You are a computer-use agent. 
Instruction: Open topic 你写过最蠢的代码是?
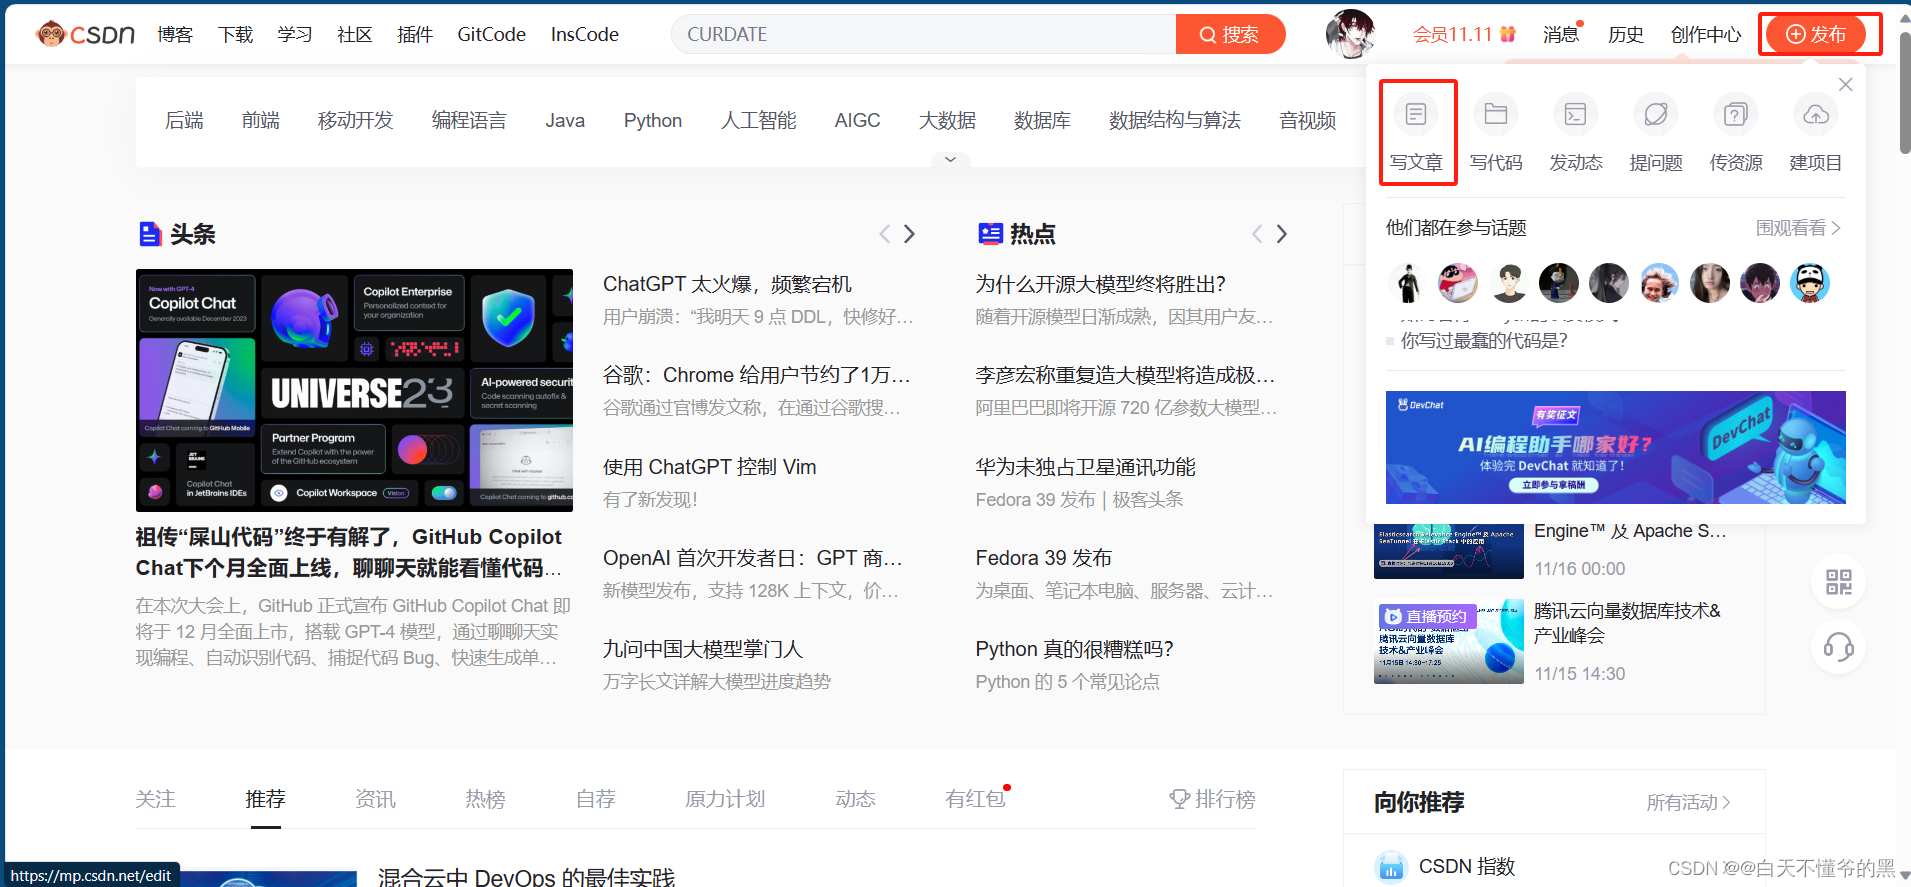point(1484,341)
